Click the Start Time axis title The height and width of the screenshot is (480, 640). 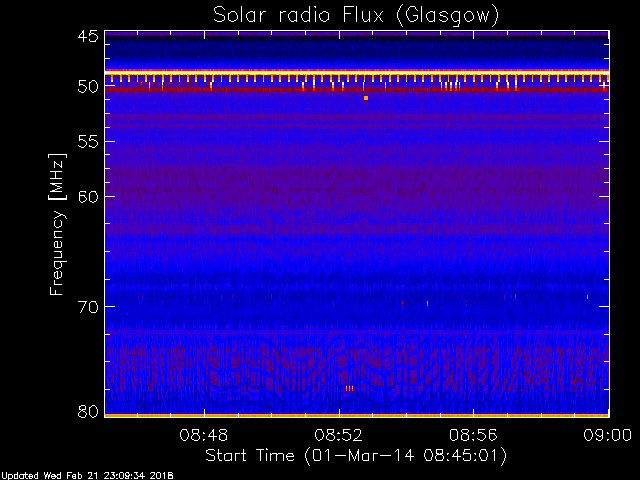(356, 456)
